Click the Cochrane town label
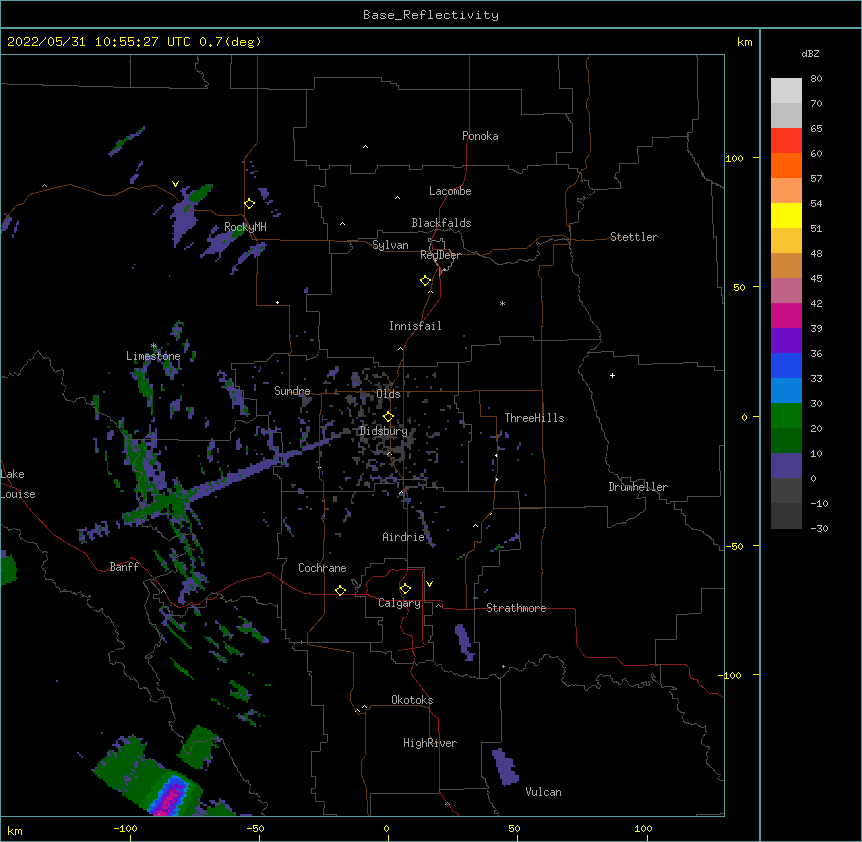Image resolution: width=862 pixels, height=842 pixels. (x=322, y=568)
